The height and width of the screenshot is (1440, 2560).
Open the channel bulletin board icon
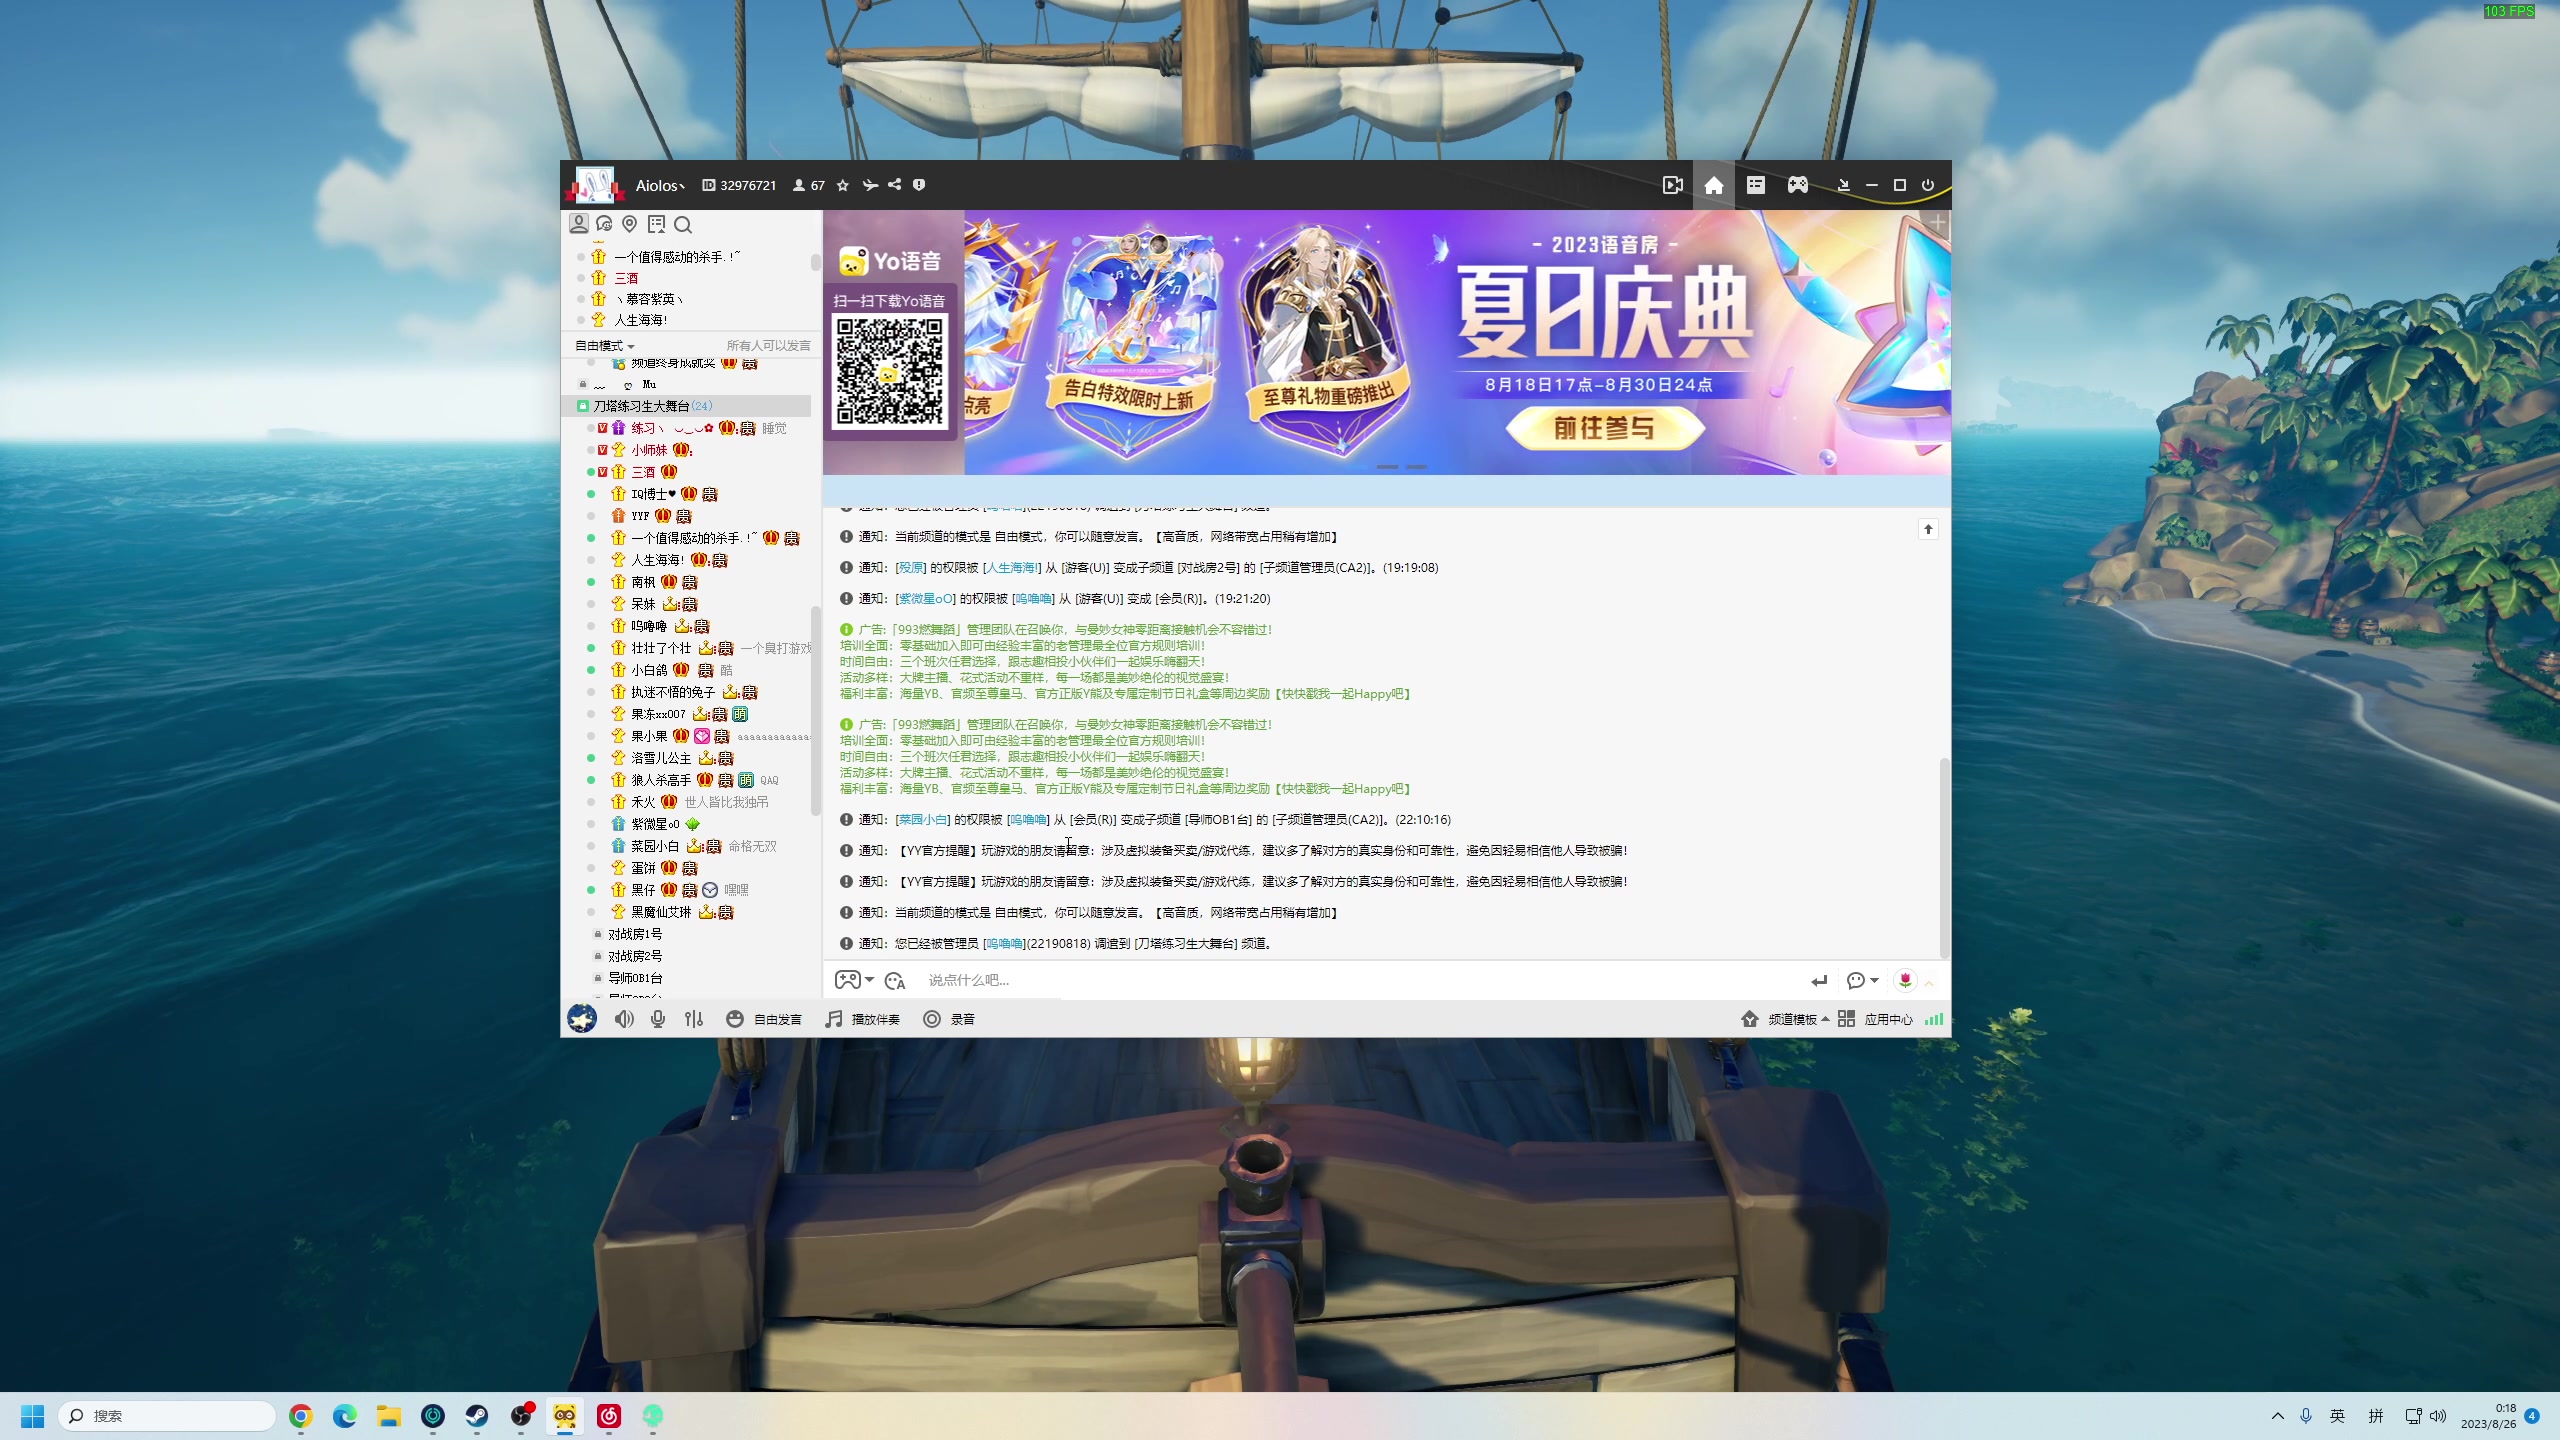pyautogui.click(x=656, y=224)
